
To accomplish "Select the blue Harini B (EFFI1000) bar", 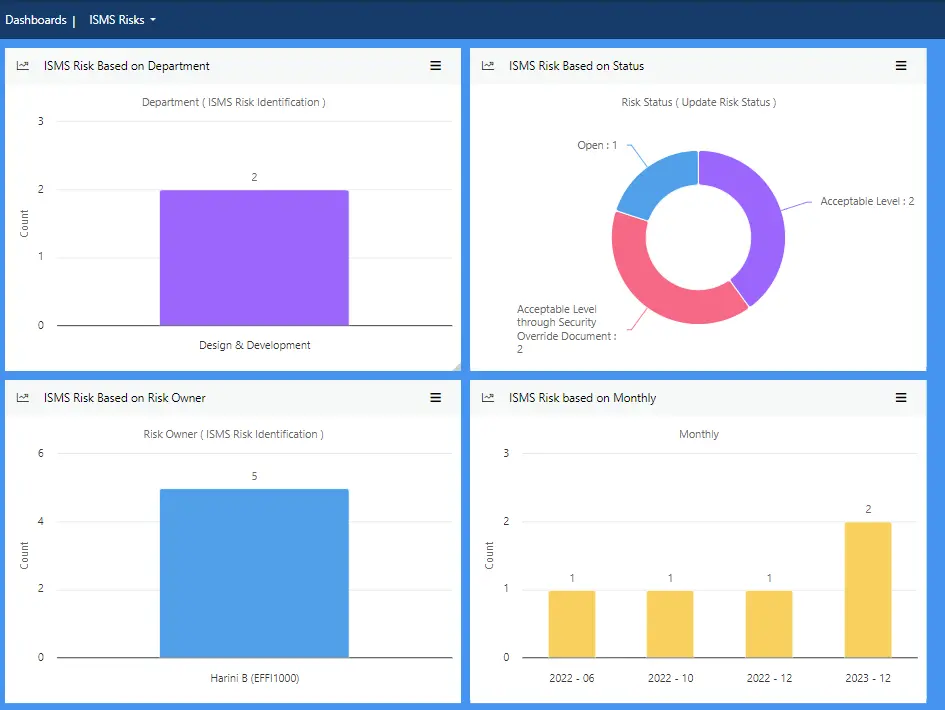I will click(x=254, y=572).
